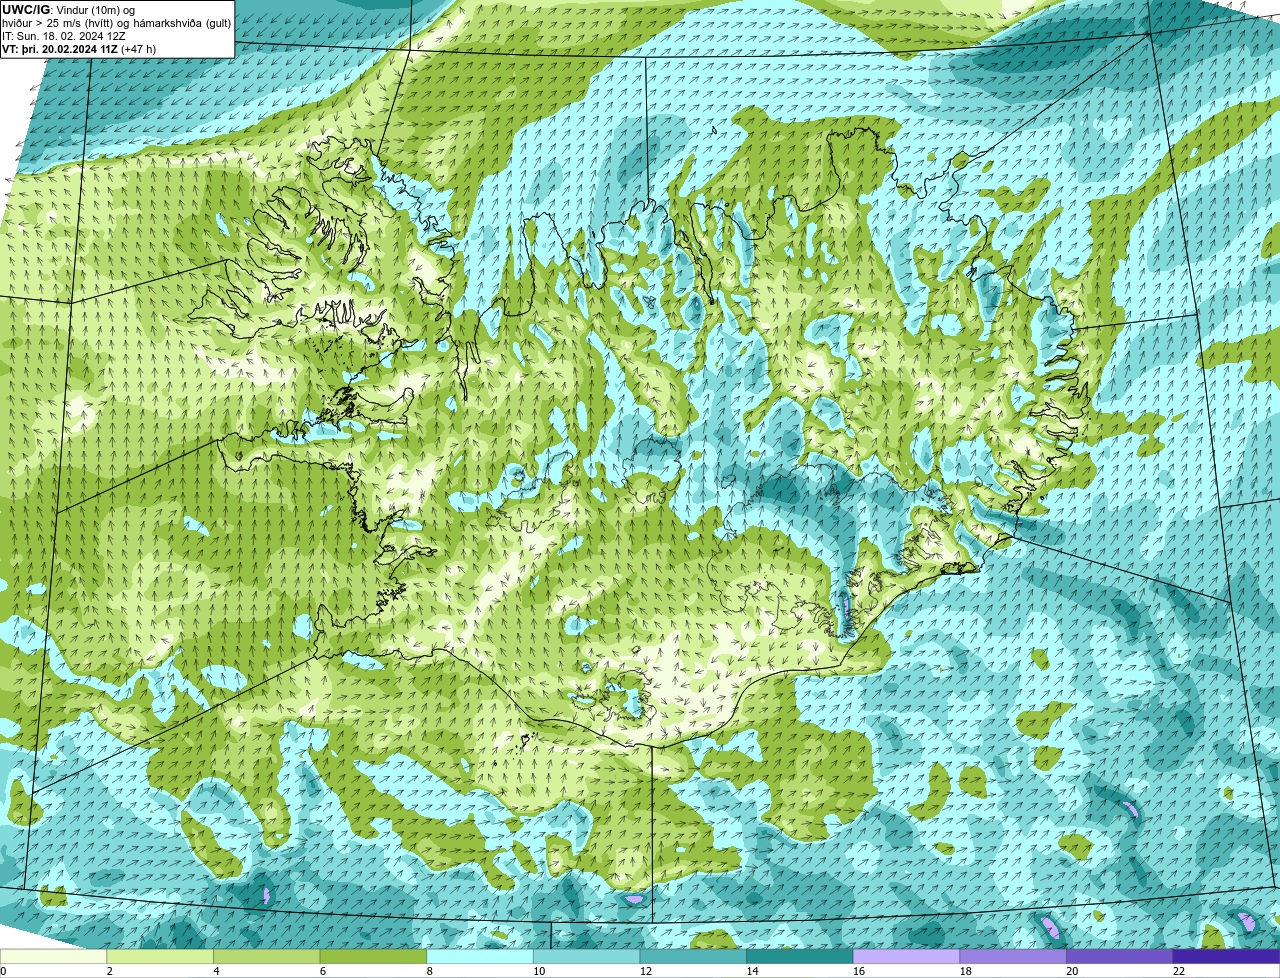Image resolution: width=1280 pixels, height=978 pixels.
Task: Click the legend scale label '22'
Action: (x=1179, y=971)
